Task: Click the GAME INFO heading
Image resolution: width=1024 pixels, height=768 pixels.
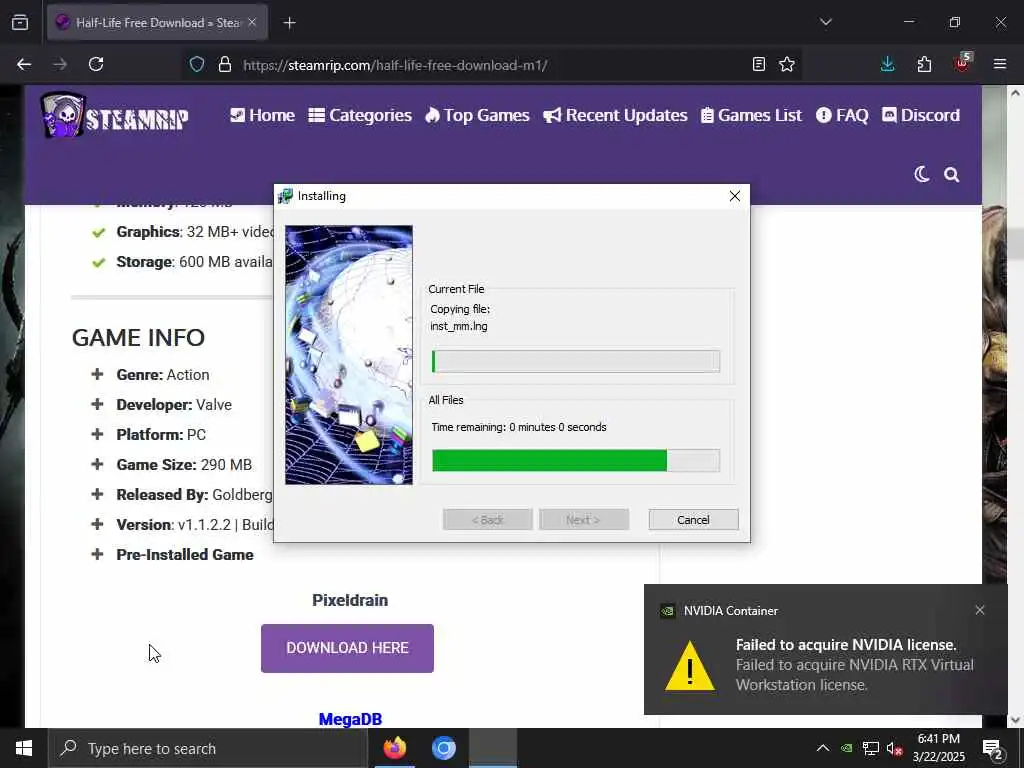Action: pyautogui.click(x=138, y=338)
